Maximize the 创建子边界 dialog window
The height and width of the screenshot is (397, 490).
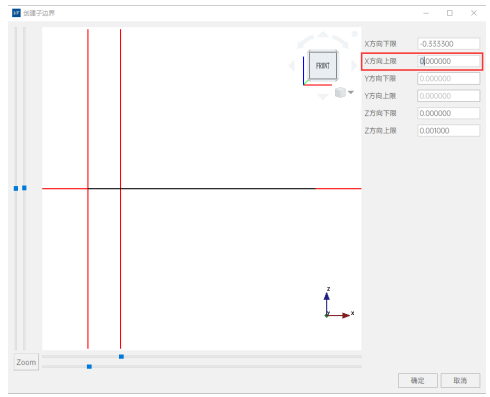click(450, 13)
